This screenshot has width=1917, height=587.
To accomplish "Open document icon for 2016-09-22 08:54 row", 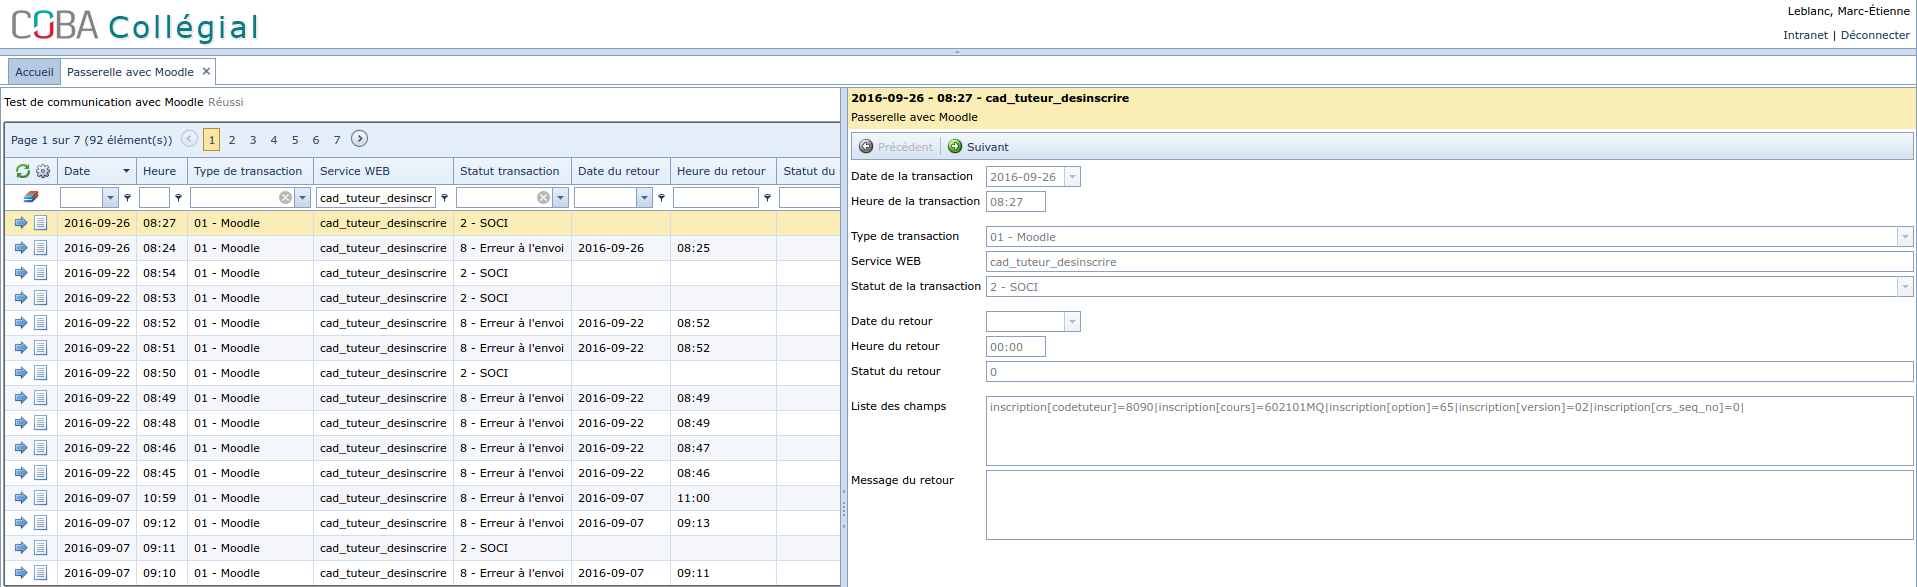I will point(41,273).
